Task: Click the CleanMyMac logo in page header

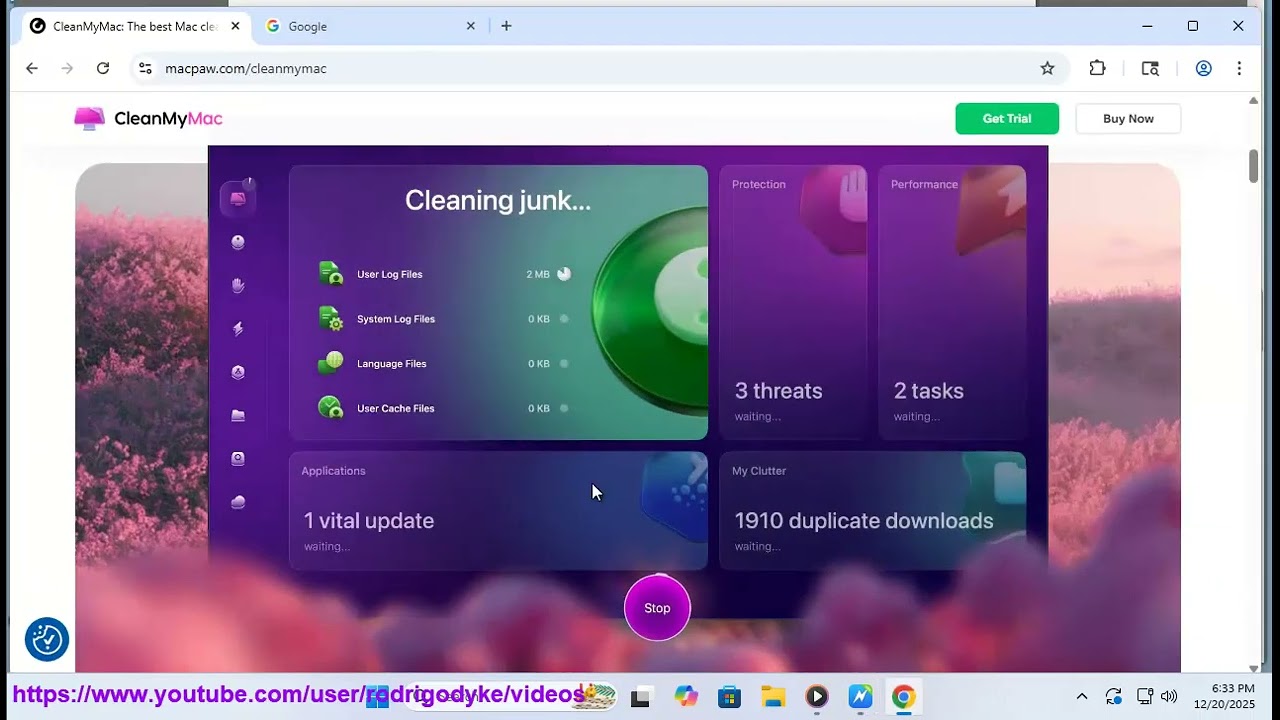Action: 148,118
